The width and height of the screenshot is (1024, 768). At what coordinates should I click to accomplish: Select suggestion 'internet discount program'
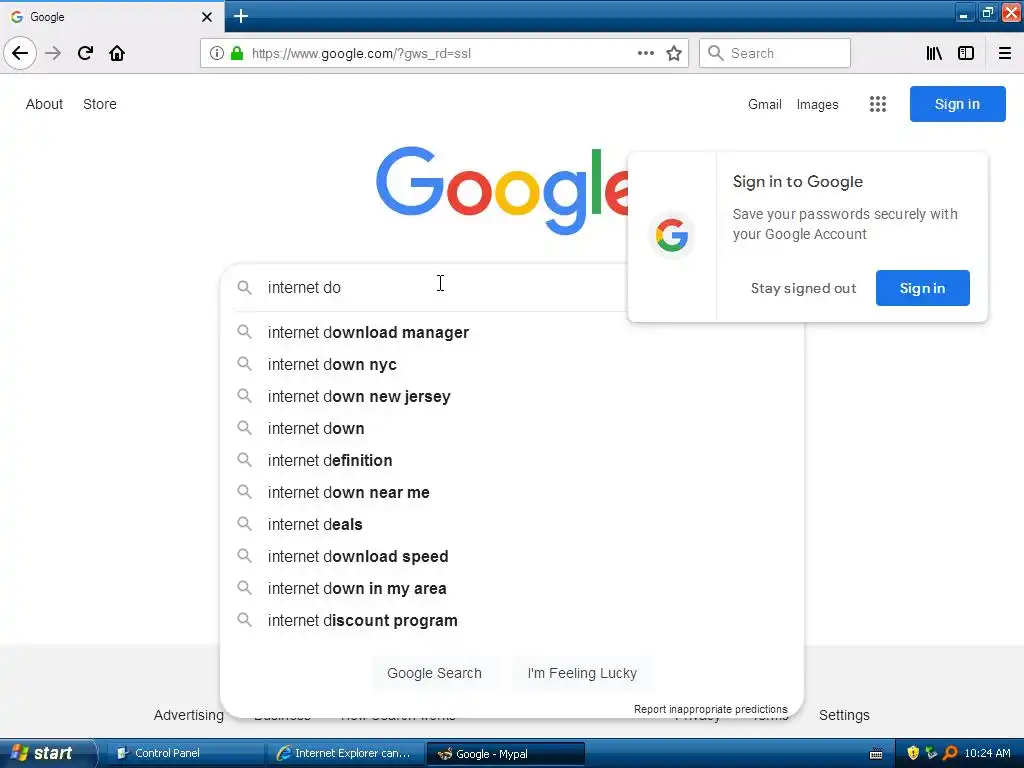click(x=512, y=620)
